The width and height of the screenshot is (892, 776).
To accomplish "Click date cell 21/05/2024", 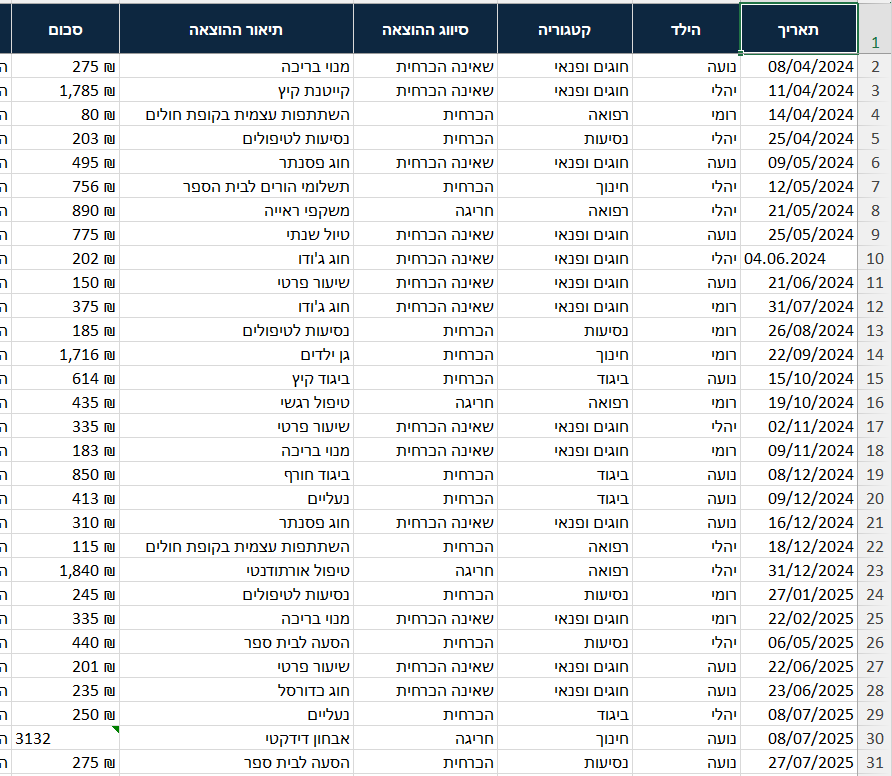I will coord(799,210).
